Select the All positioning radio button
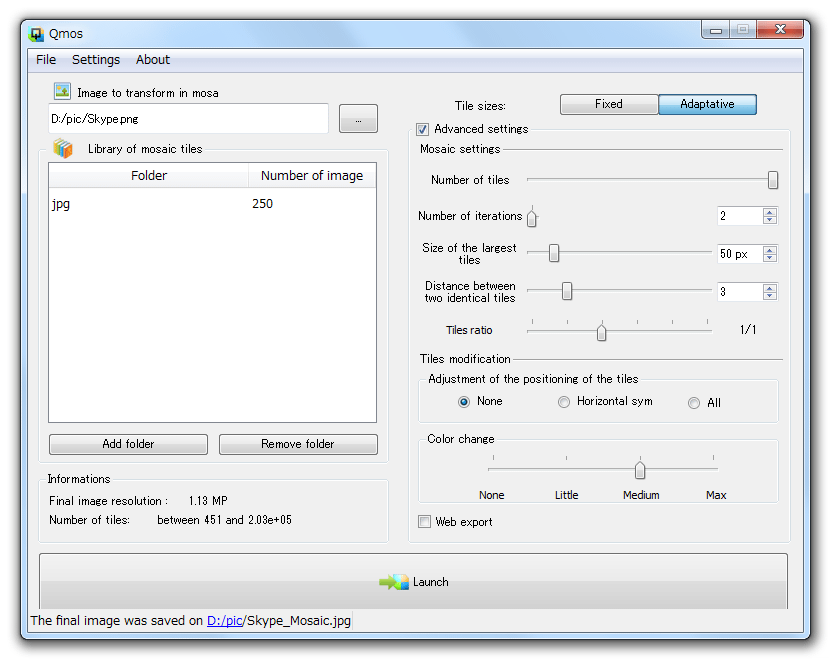This screenshot has width=834, height=663. pos(694,403)
